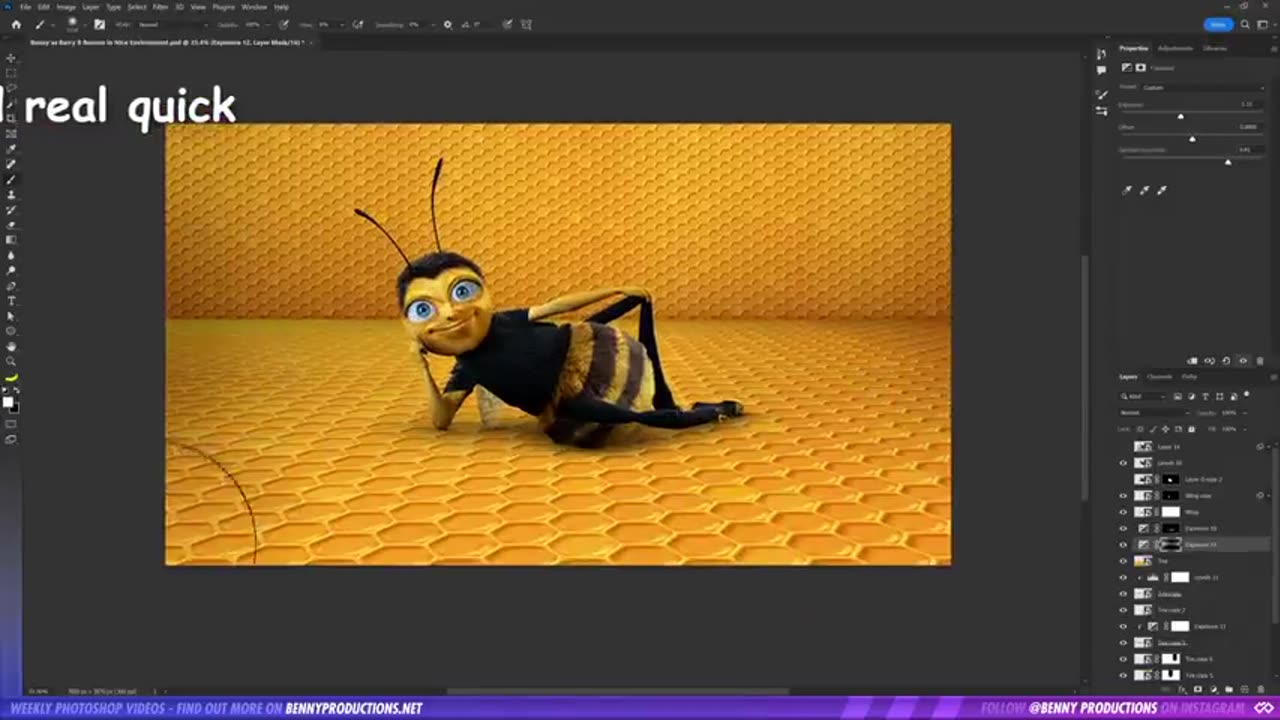
Task: Select the Type tool in toolbar
Action: pyautogui.click(x=11, y=300)
